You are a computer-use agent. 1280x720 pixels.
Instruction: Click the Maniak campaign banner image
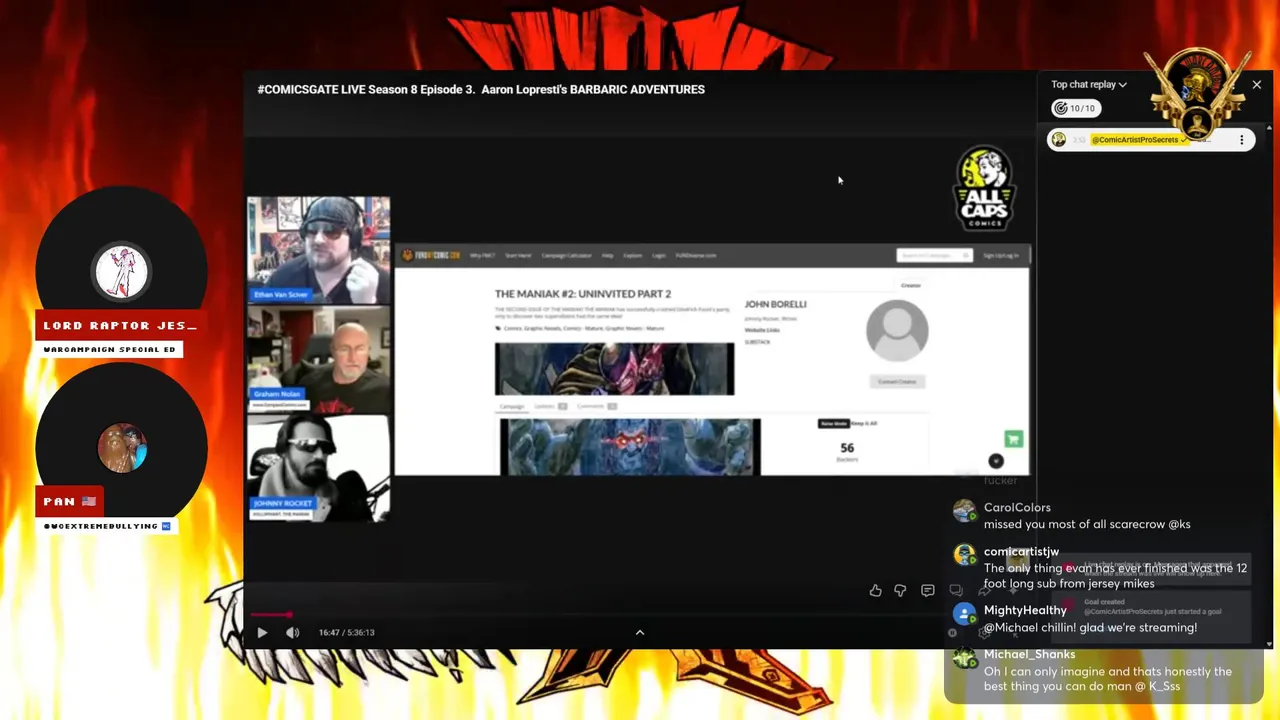click(614, 369)
